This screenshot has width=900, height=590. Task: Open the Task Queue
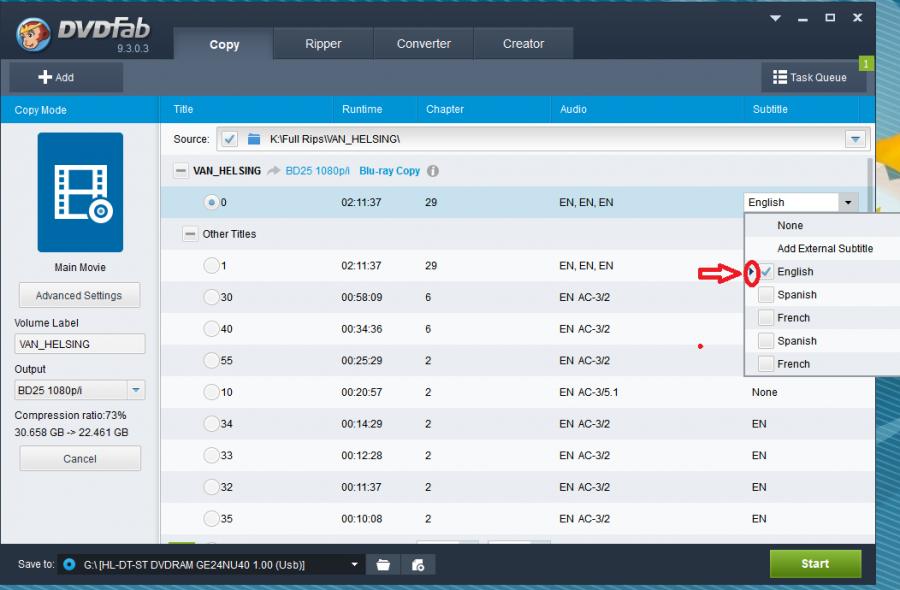tap(813, 77)
